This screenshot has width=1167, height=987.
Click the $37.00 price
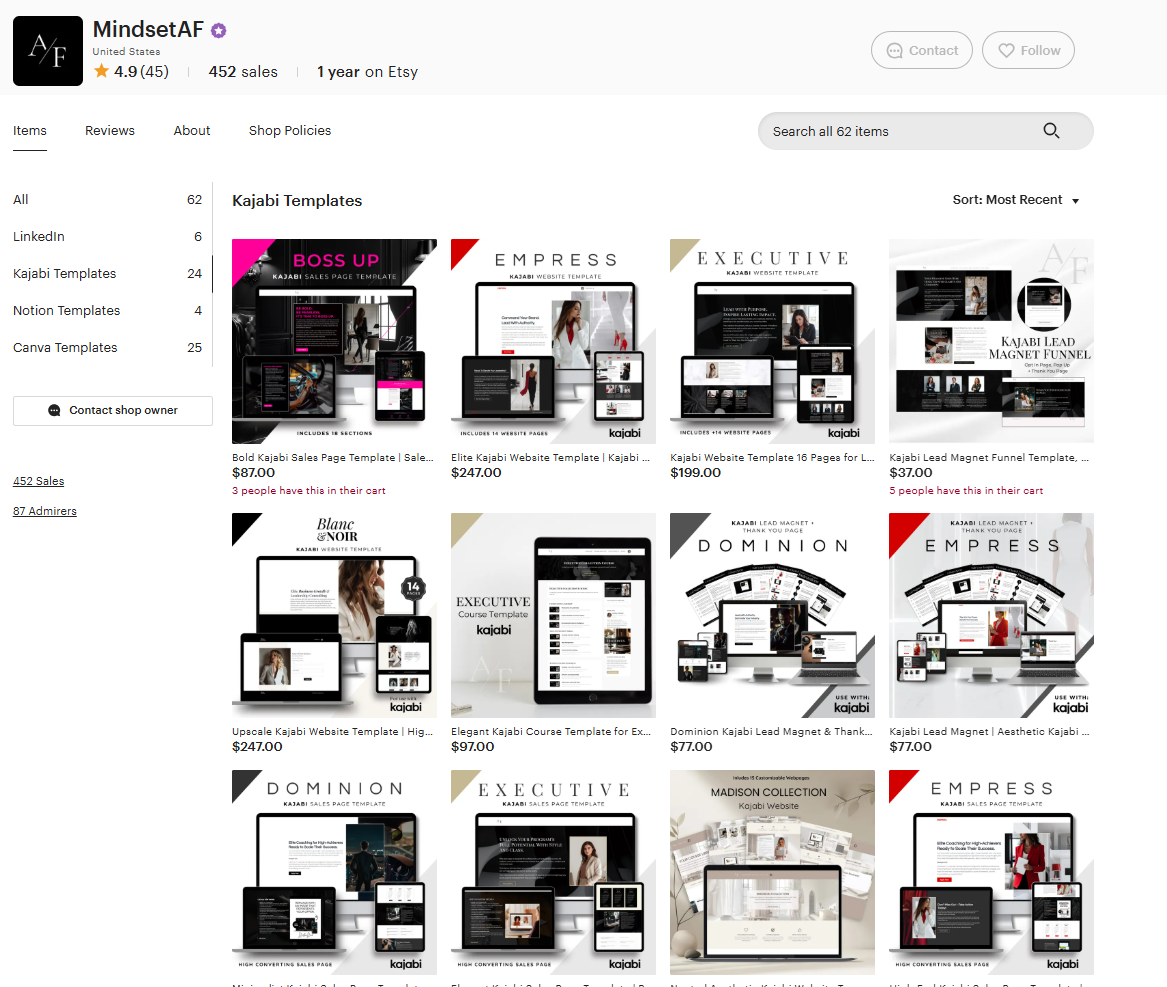click(911, 473)
